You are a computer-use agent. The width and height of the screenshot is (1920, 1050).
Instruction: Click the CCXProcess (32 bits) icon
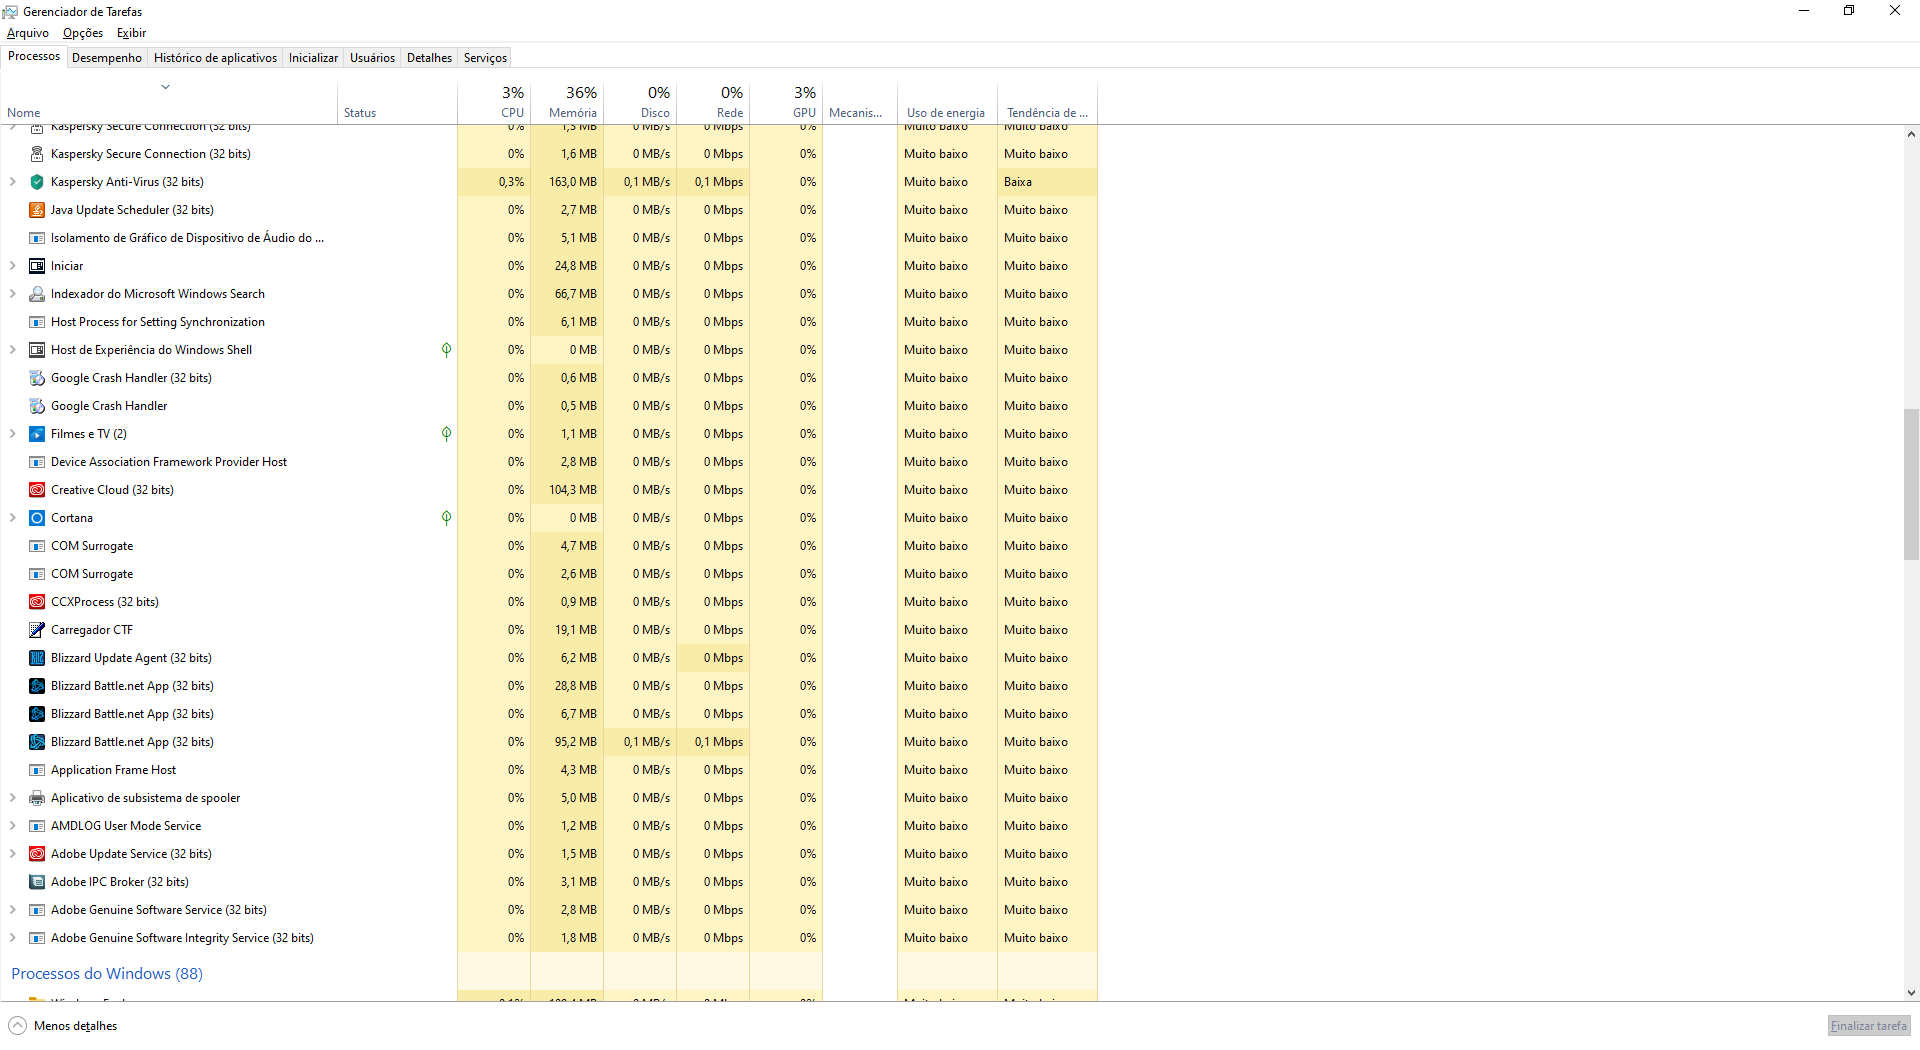pos(37,602)
